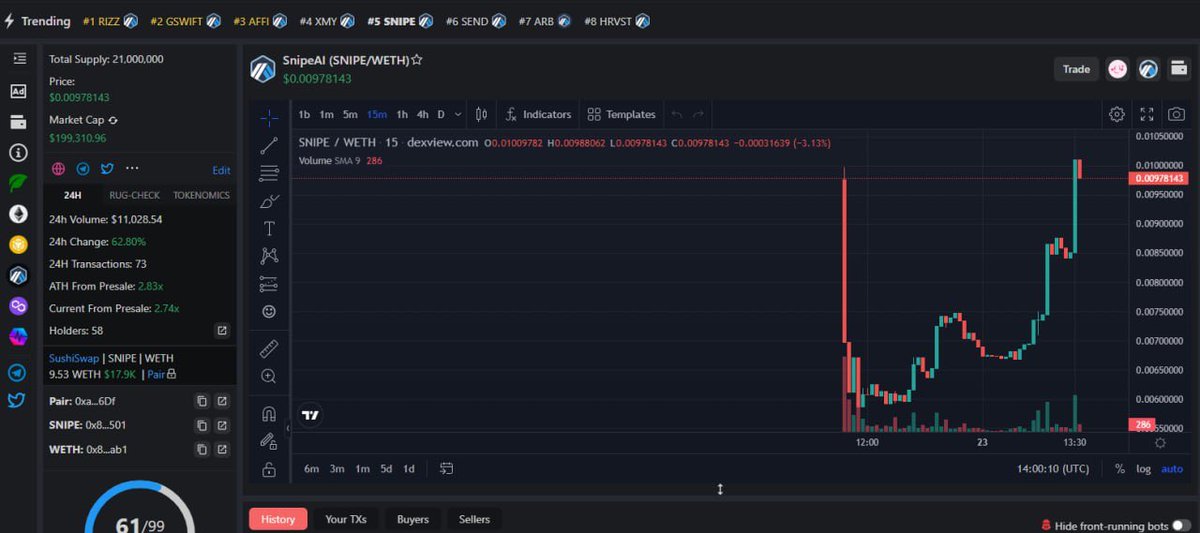Toggle fullscreen chart mode

point(1147,114)
